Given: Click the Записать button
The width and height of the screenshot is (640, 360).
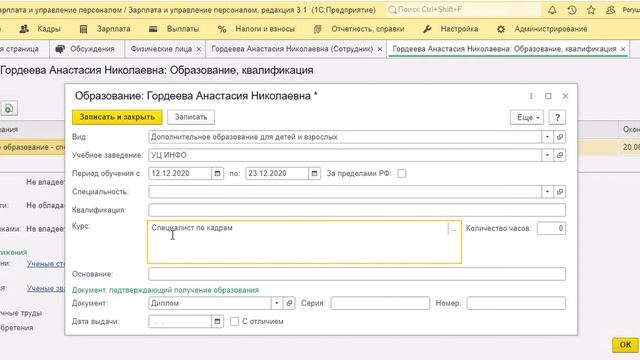Looking at the screenshot, I should coord(191,117).
